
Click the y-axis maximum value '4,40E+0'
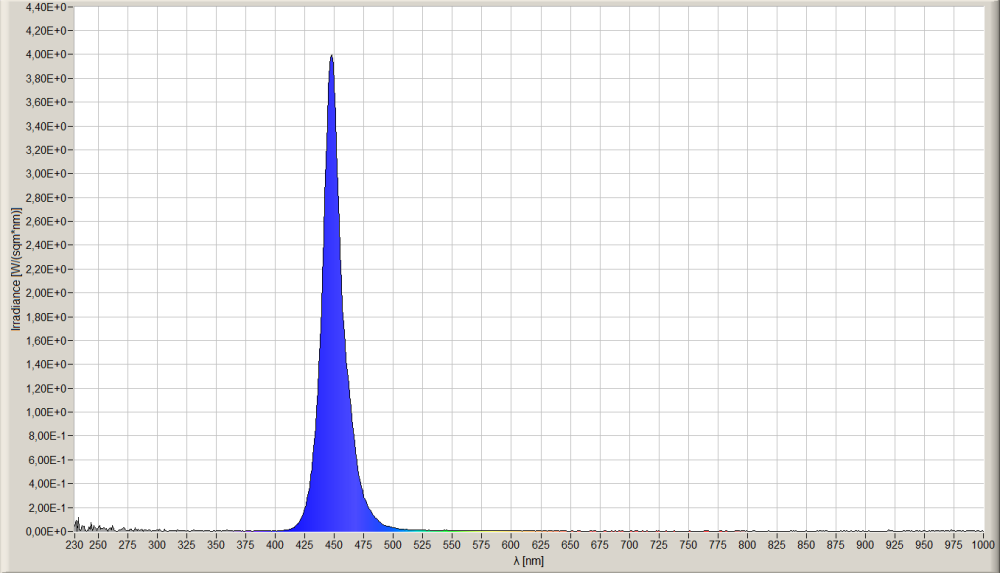point(47,7)
